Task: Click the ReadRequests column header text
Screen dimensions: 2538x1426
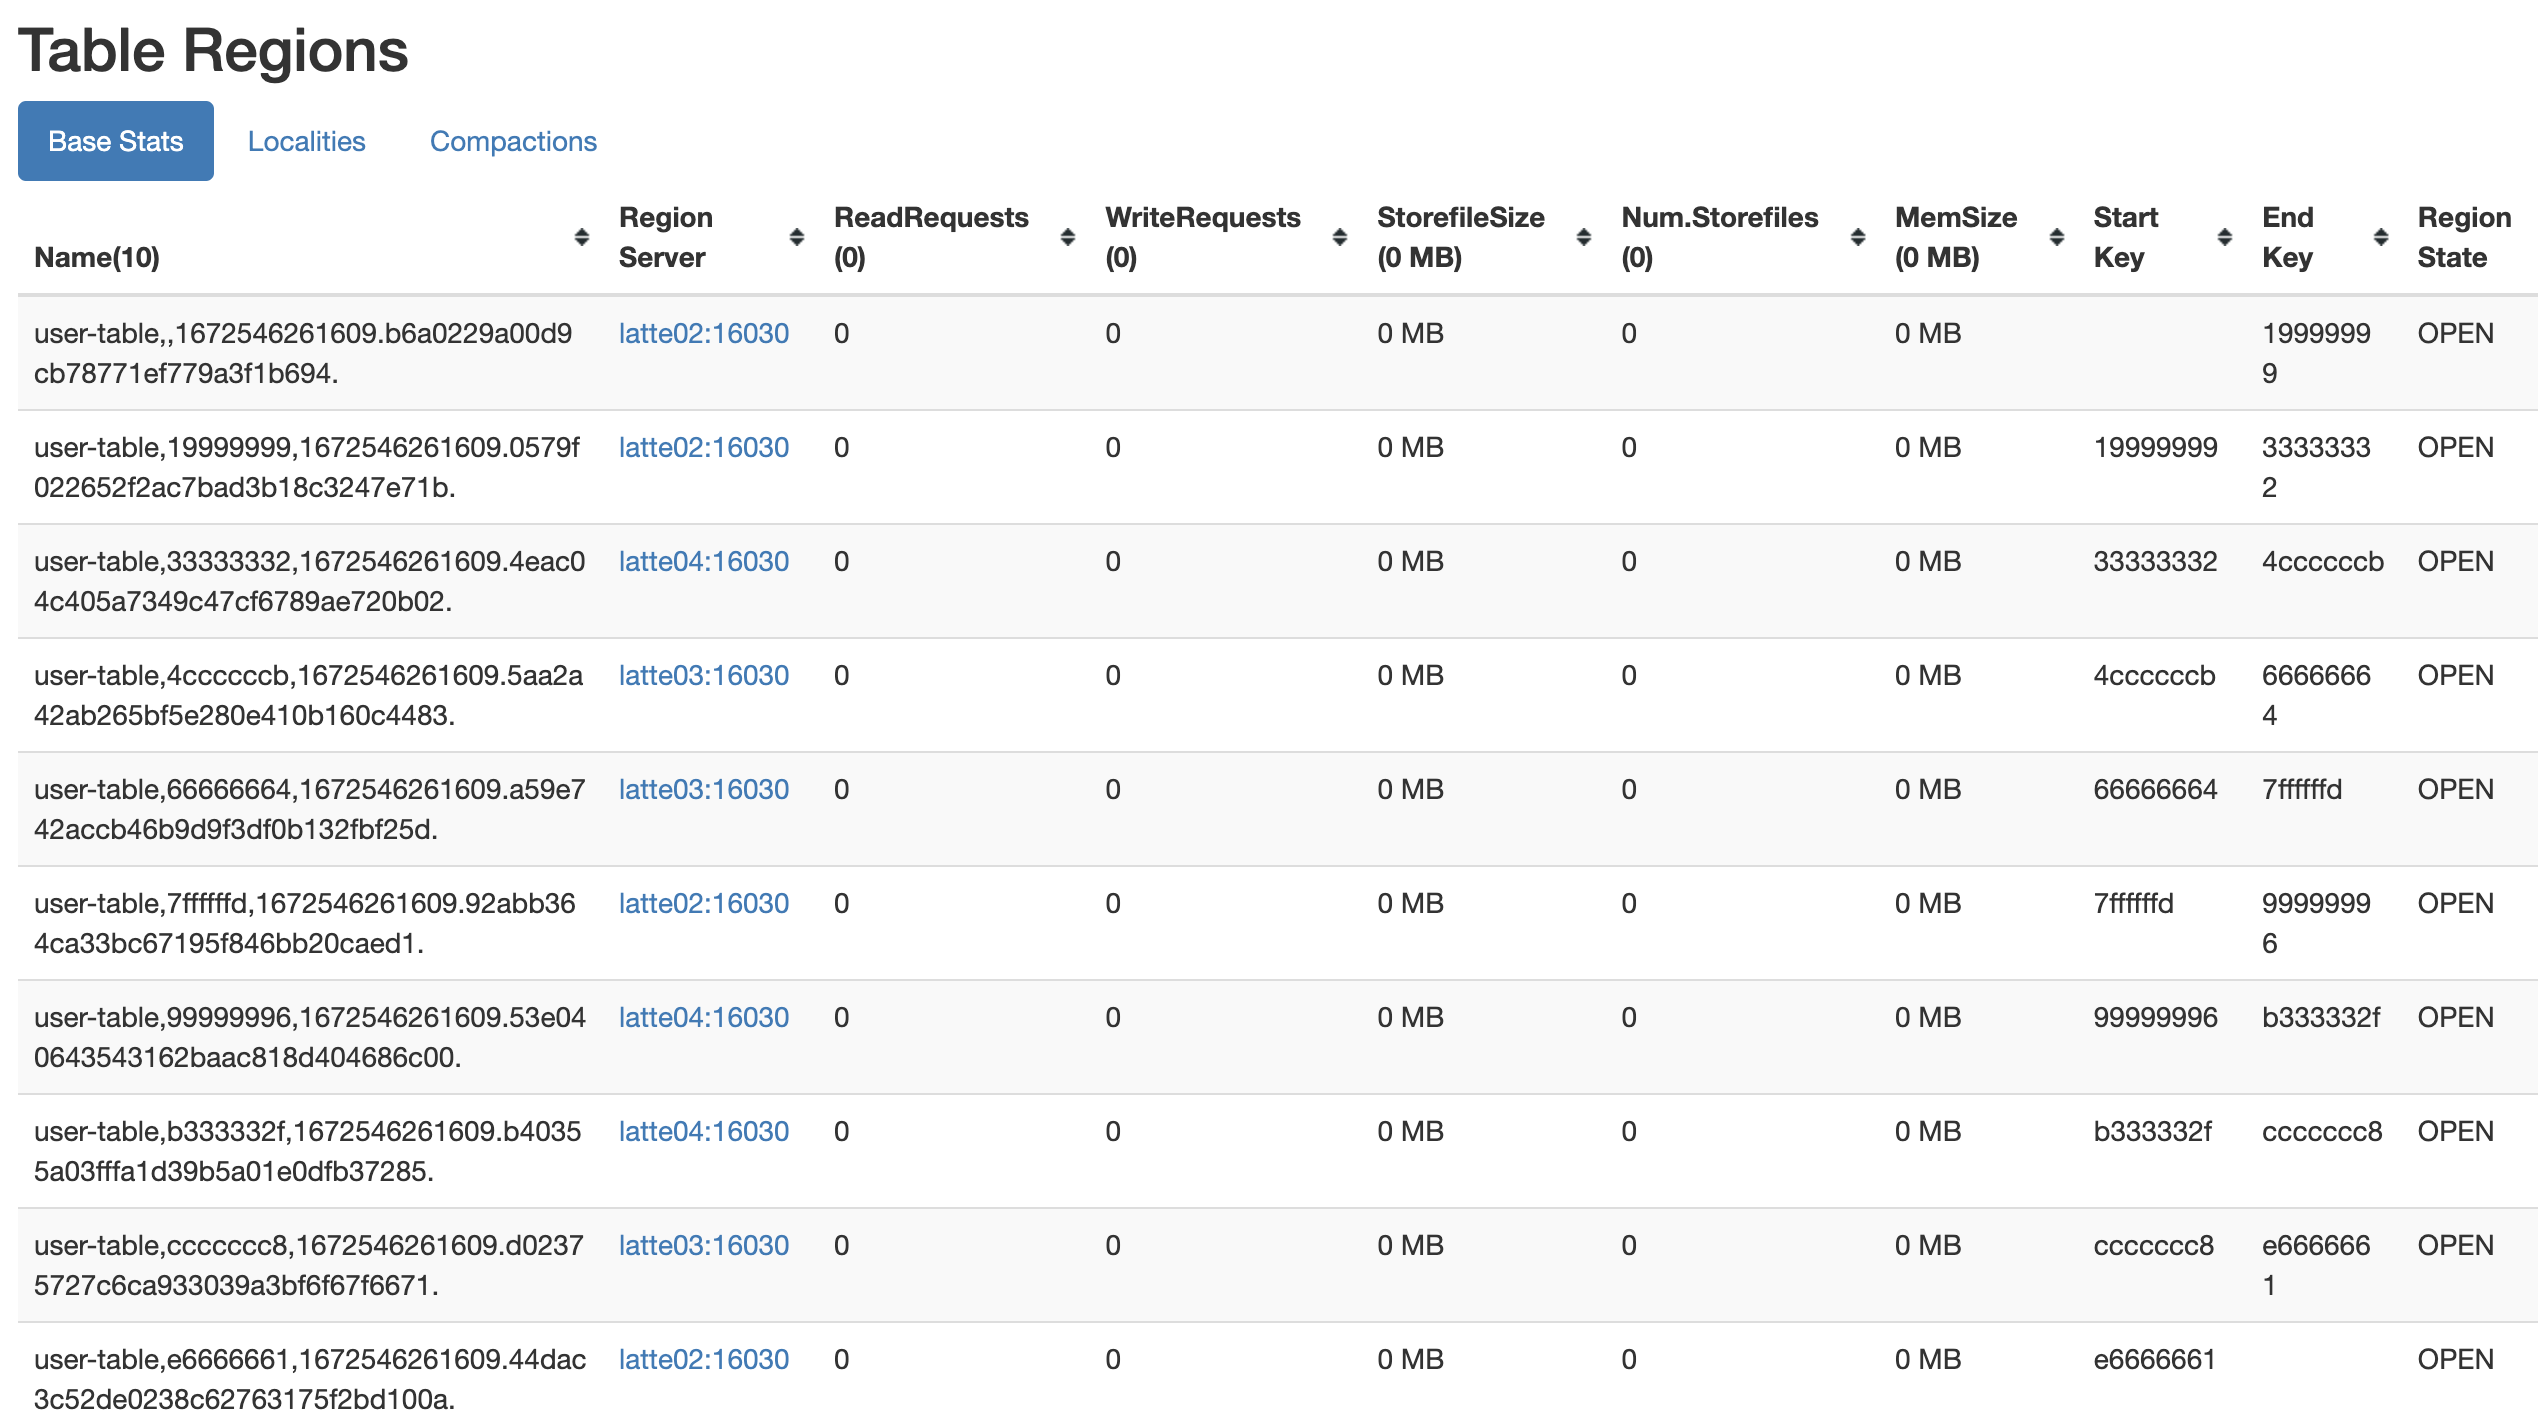Action: coord(930,218)
